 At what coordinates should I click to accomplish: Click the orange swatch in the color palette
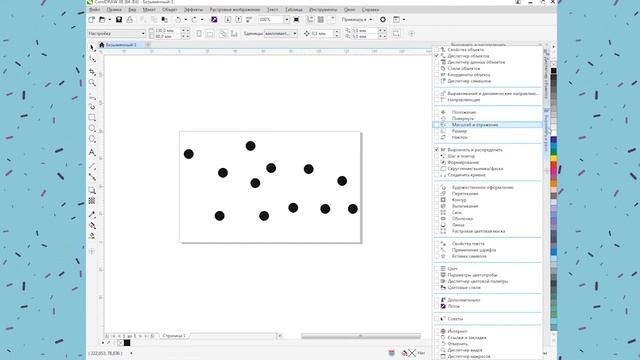click(x=553, y=184)
